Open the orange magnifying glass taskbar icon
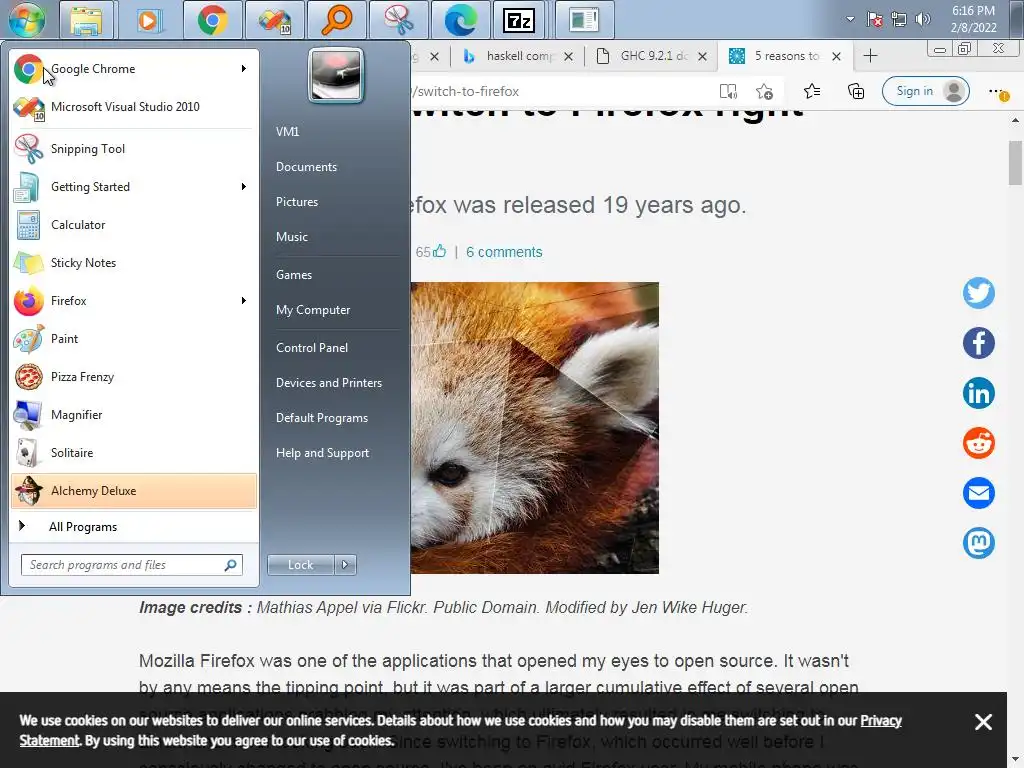 pos(336,20)
